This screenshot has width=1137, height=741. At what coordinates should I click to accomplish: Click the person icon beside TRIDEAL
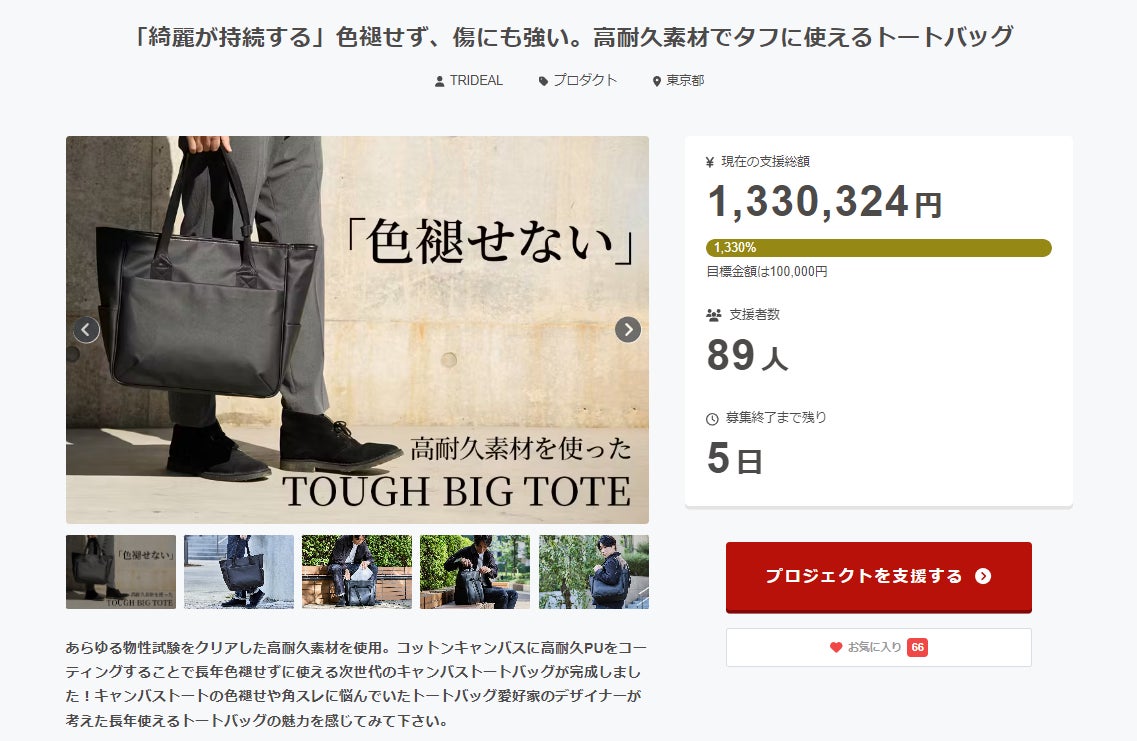[439, 81]
